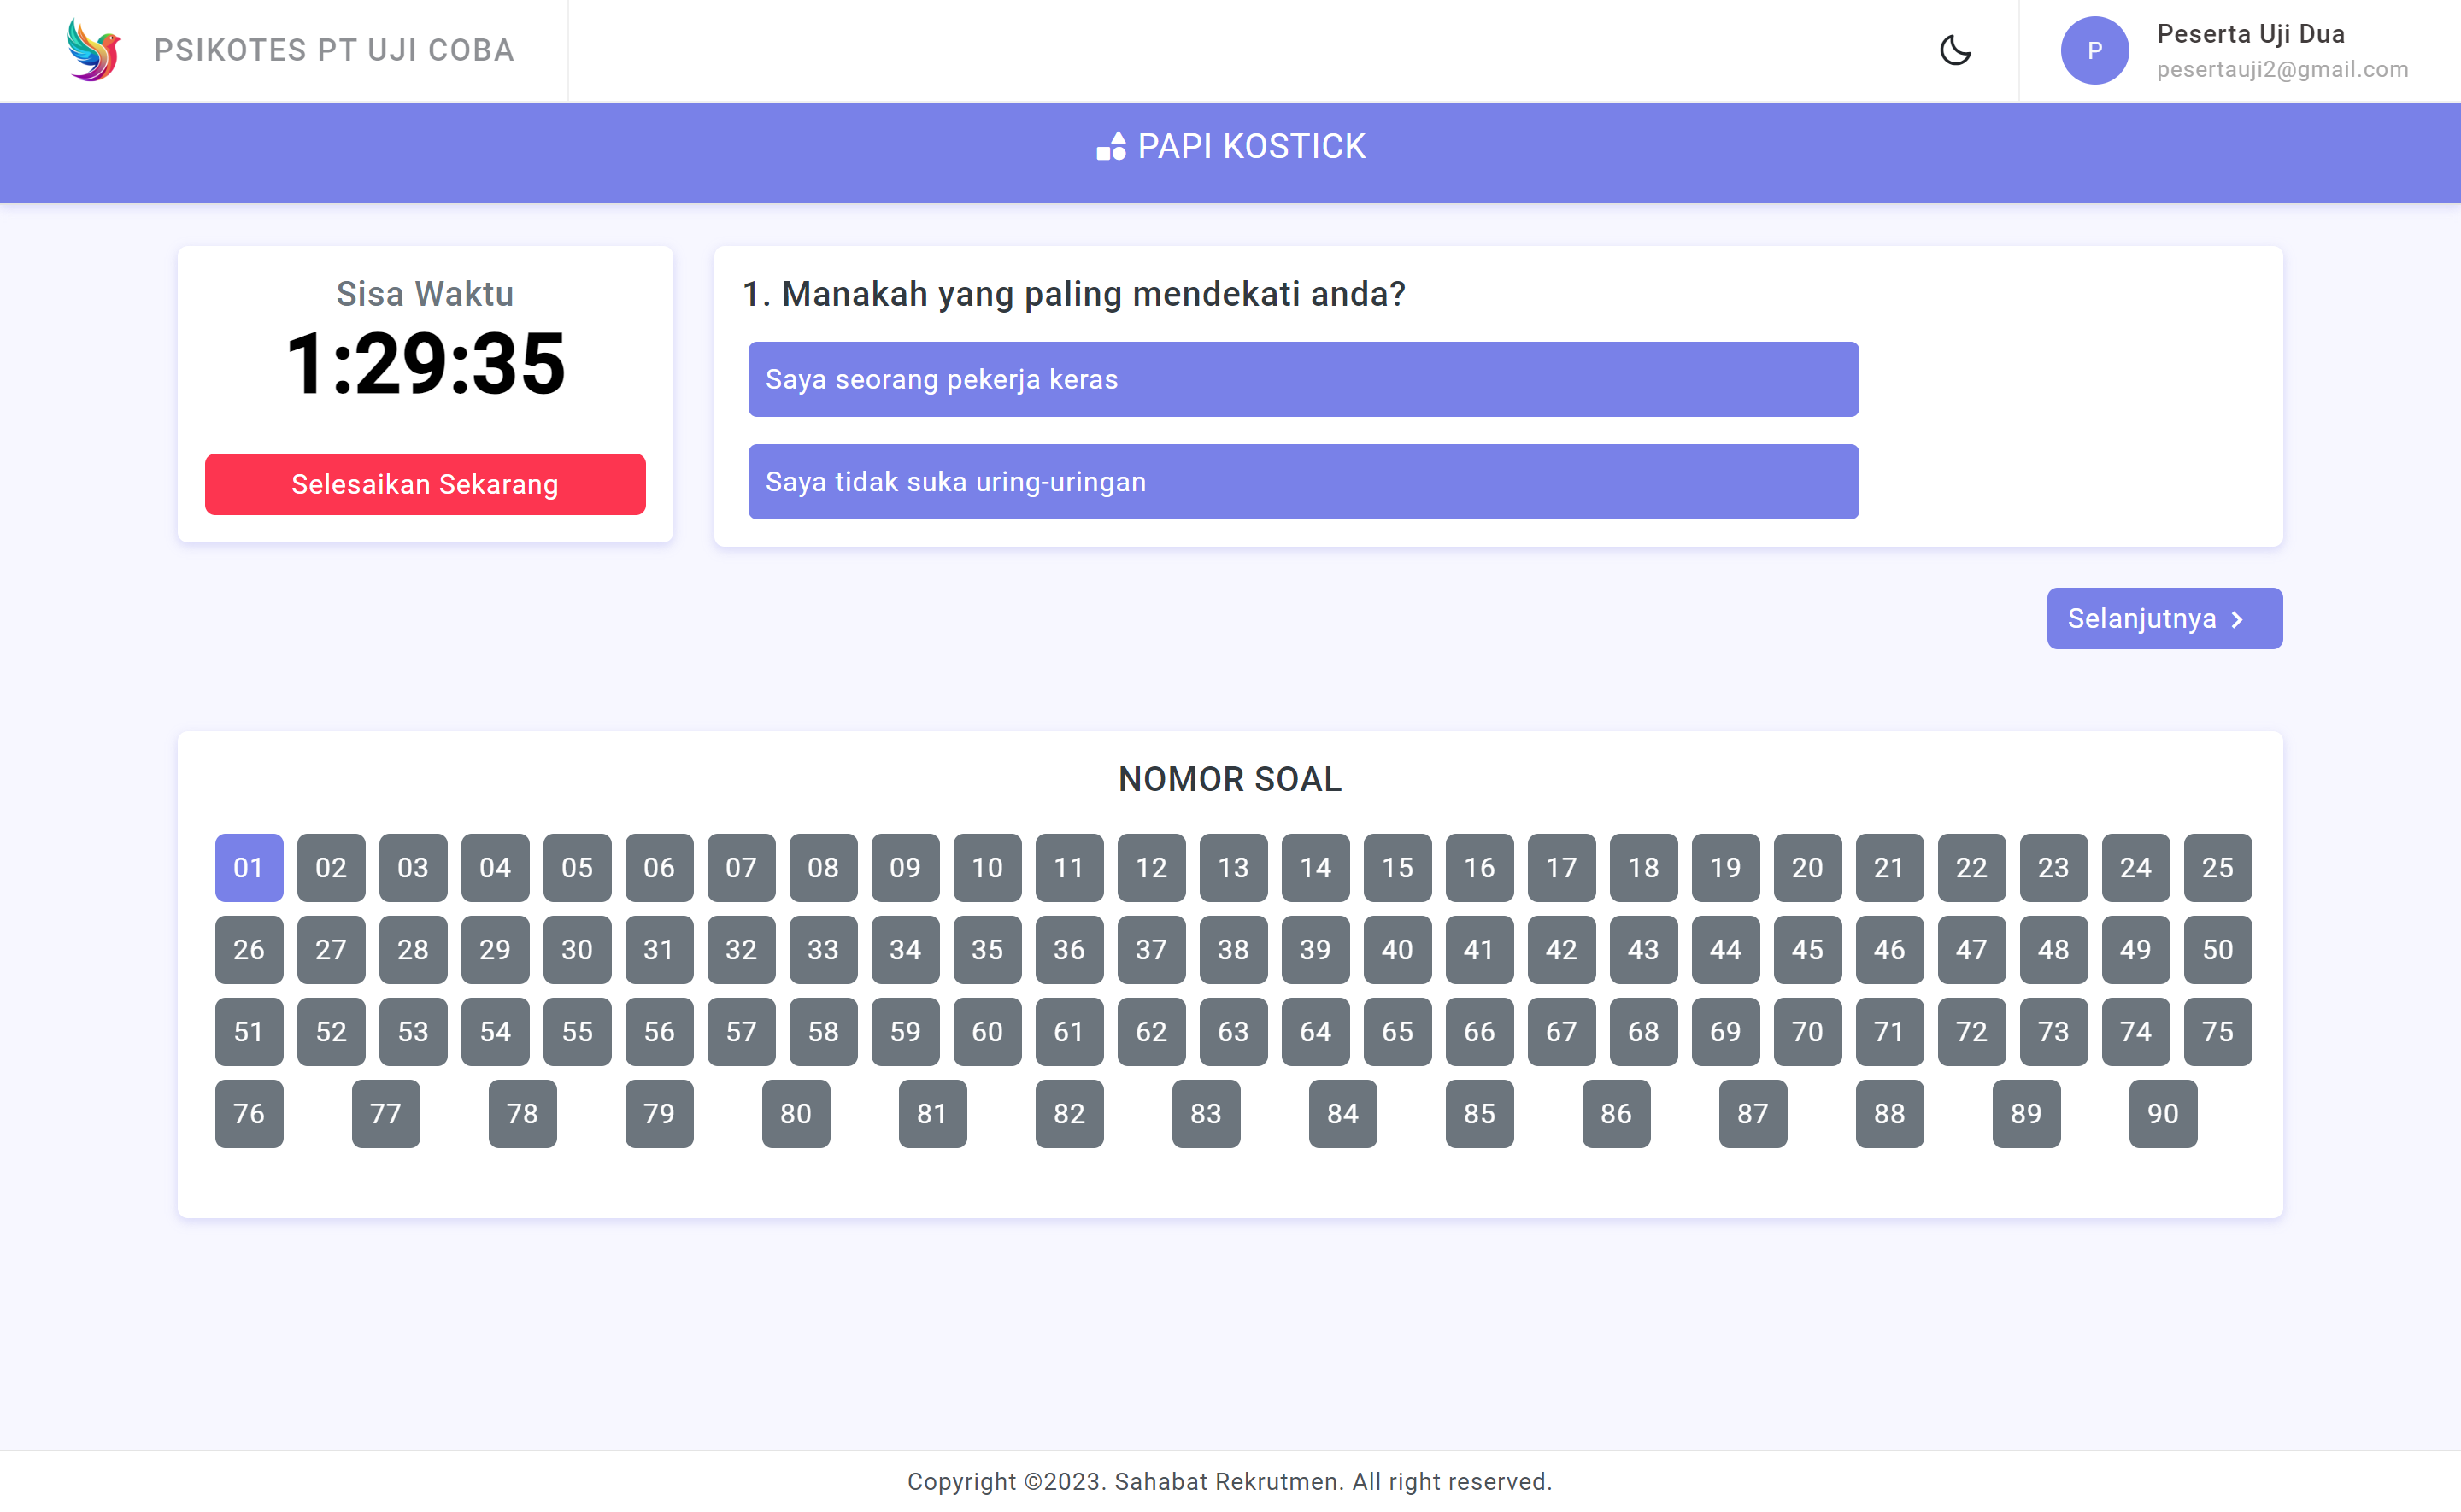Click the chevron arrow on Selanjutnya
2461x1512 pixels.
(x=2238, y=620)
